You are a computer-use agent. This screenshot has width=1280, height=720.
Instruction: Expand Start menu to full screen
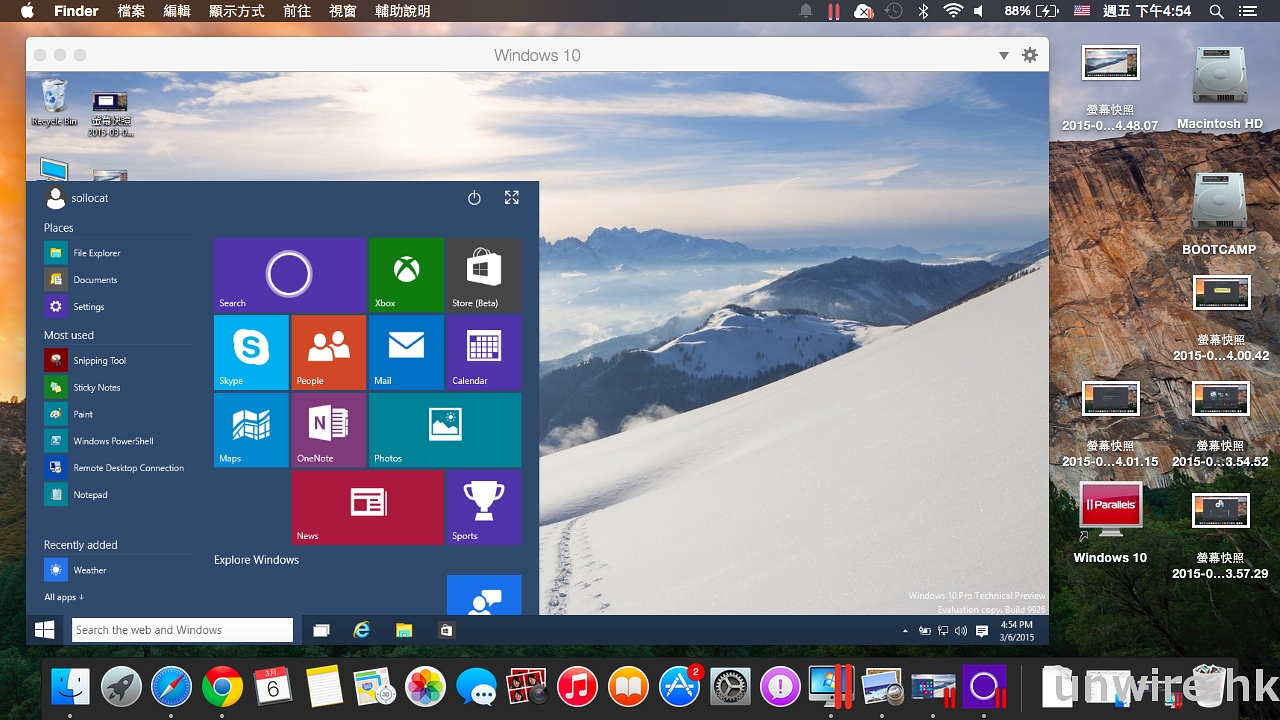point(512,198)
